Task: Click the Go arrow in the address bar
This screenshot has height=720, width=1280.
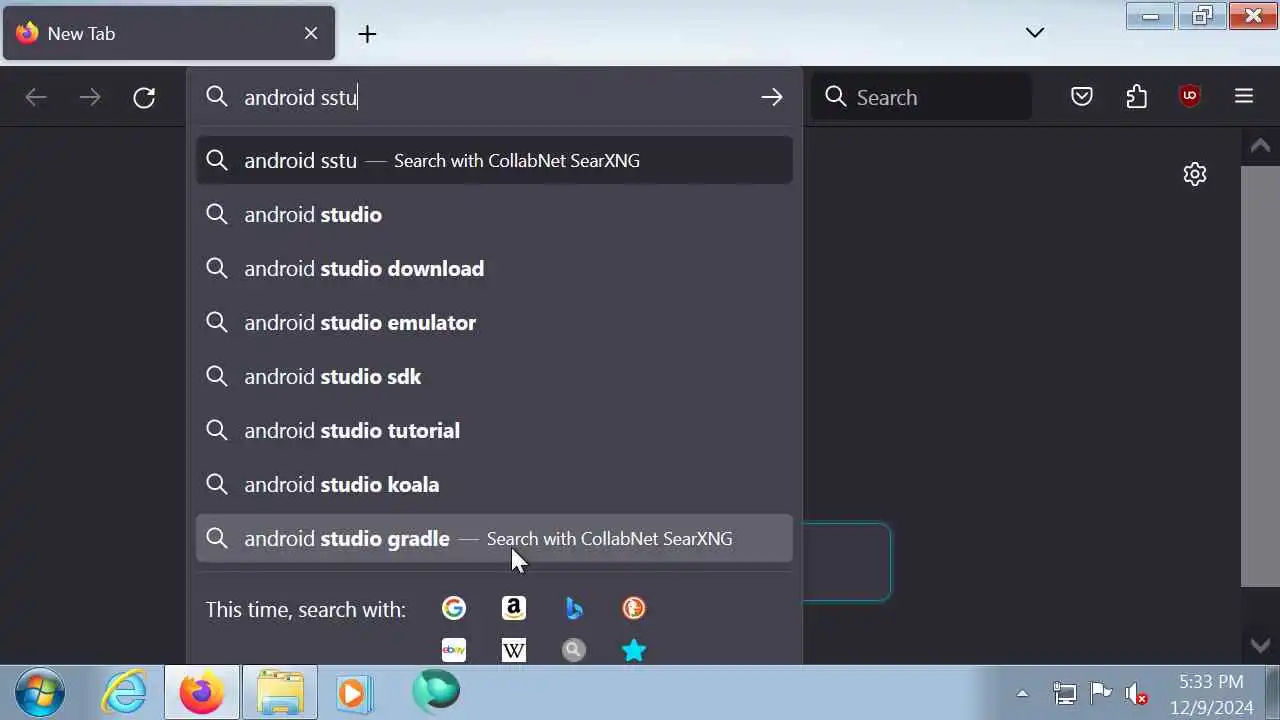Action: point(771,97)
